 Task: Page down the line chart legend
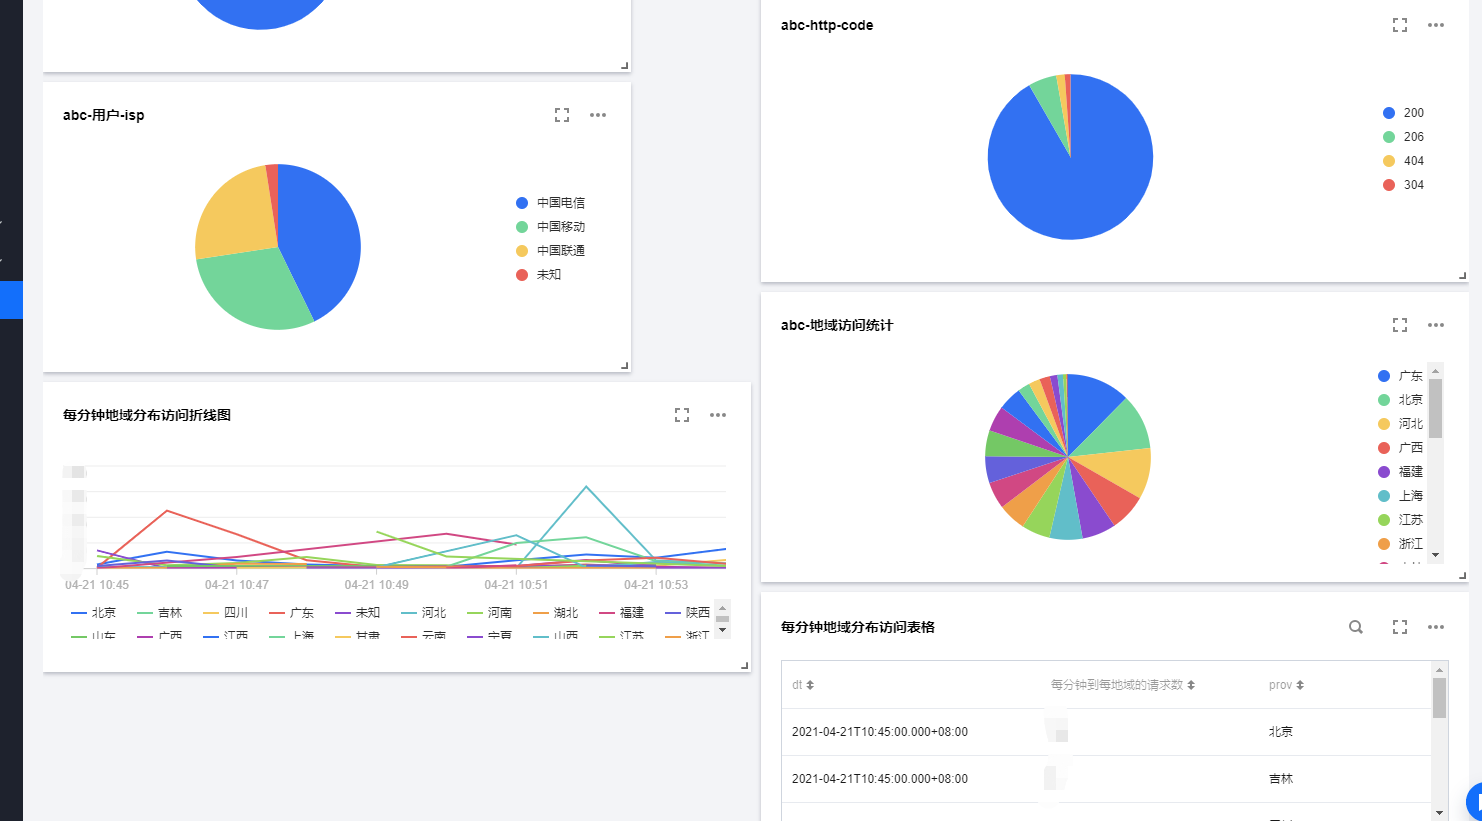click(723, 631)
